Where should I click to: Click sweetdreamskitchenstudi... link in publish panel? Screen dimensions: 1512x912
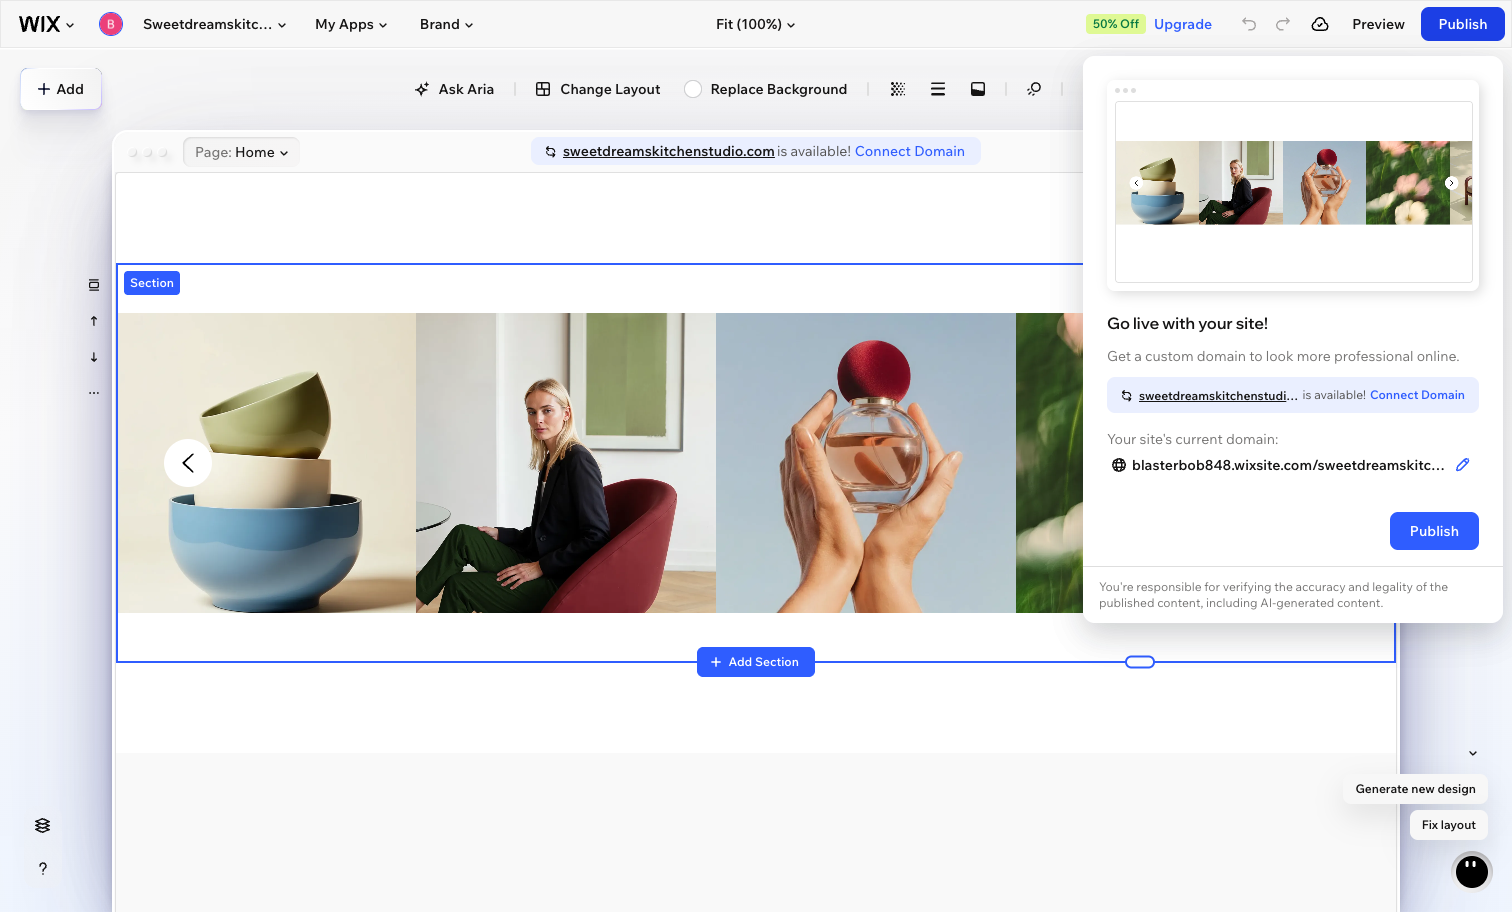click(1218, 396)
